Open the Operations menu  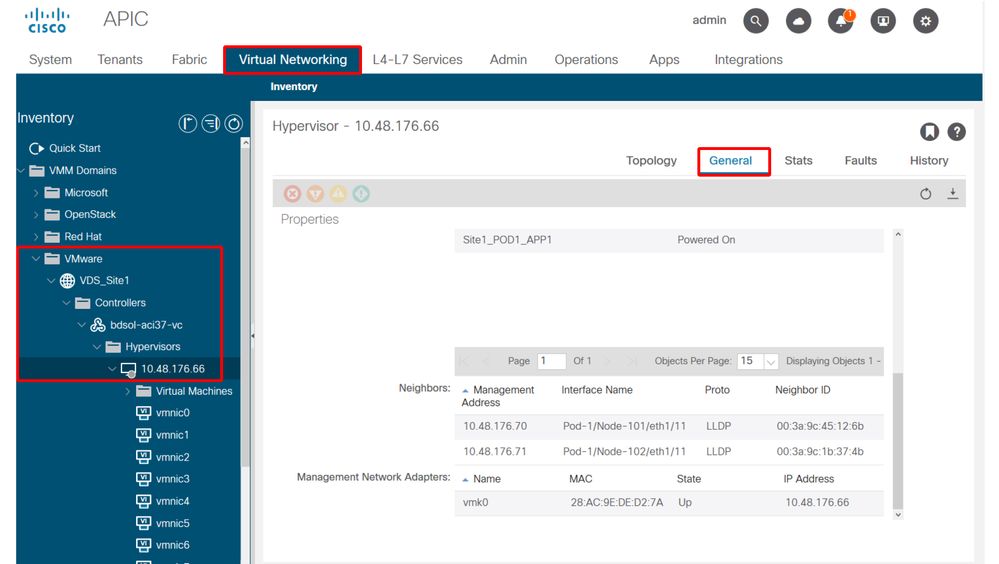[x=586, y=59]
